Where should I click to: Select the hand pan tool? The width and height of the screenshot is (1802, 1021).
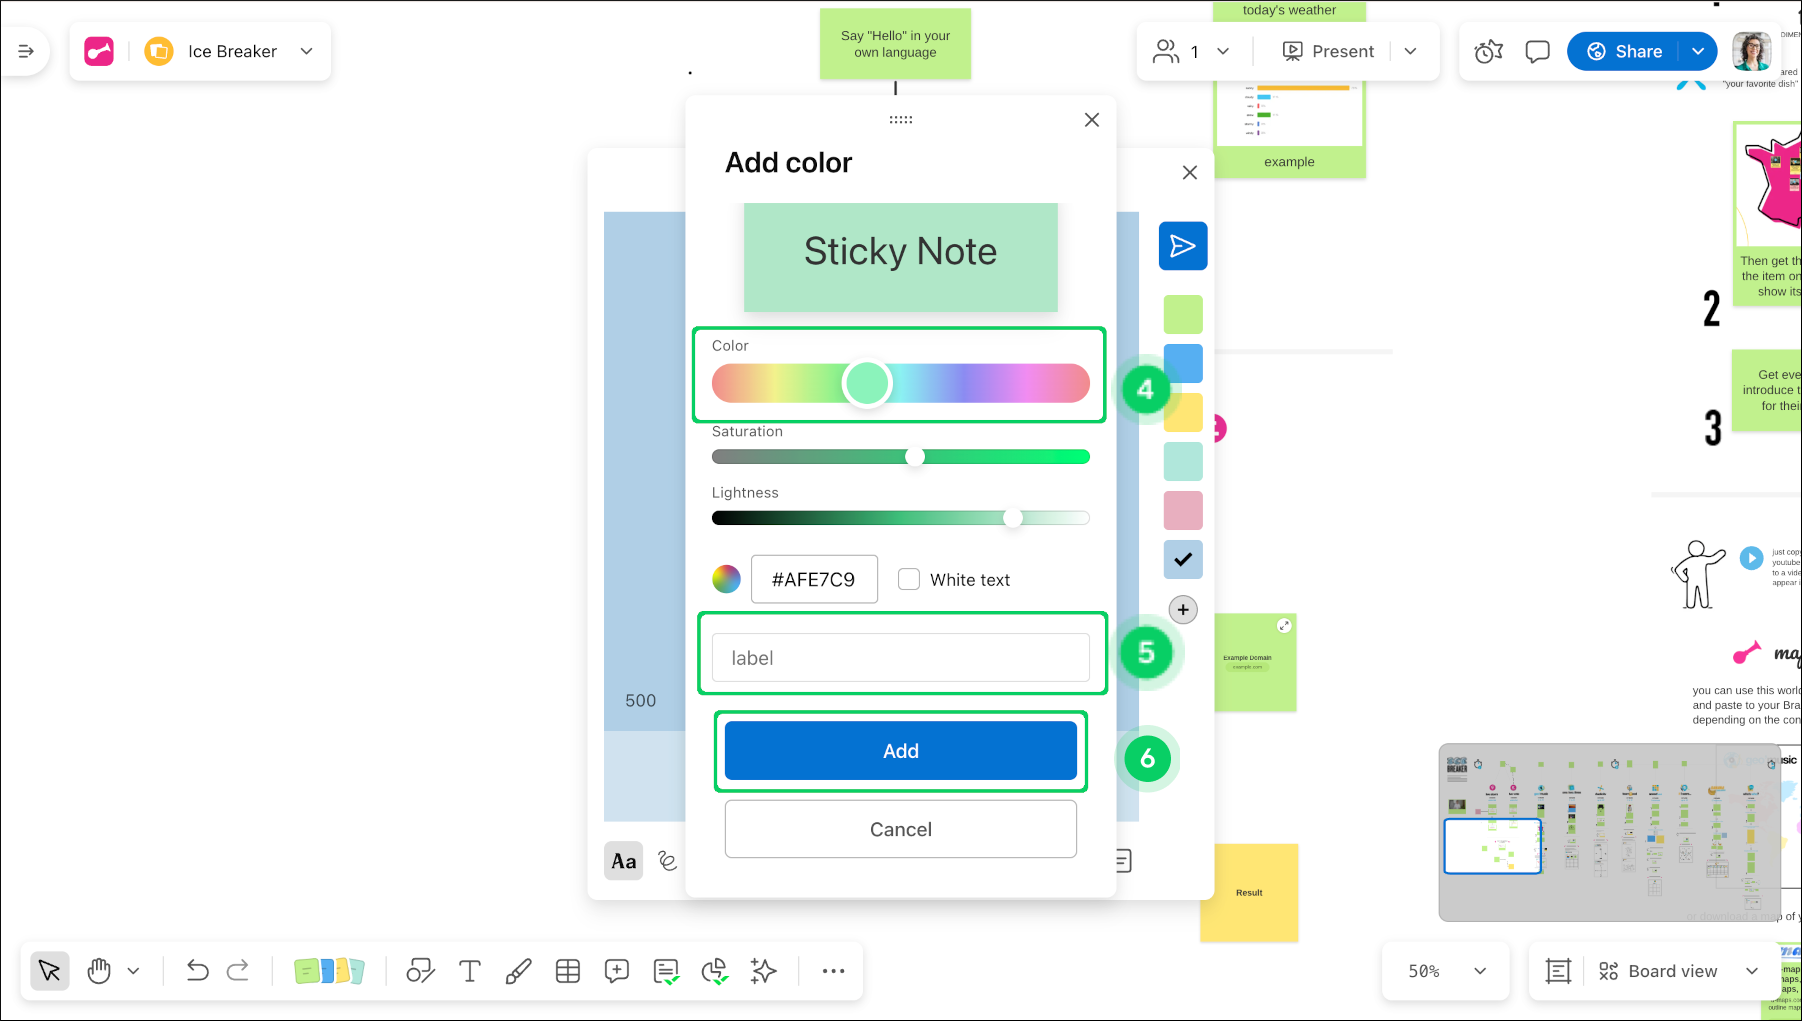(99, 971)
